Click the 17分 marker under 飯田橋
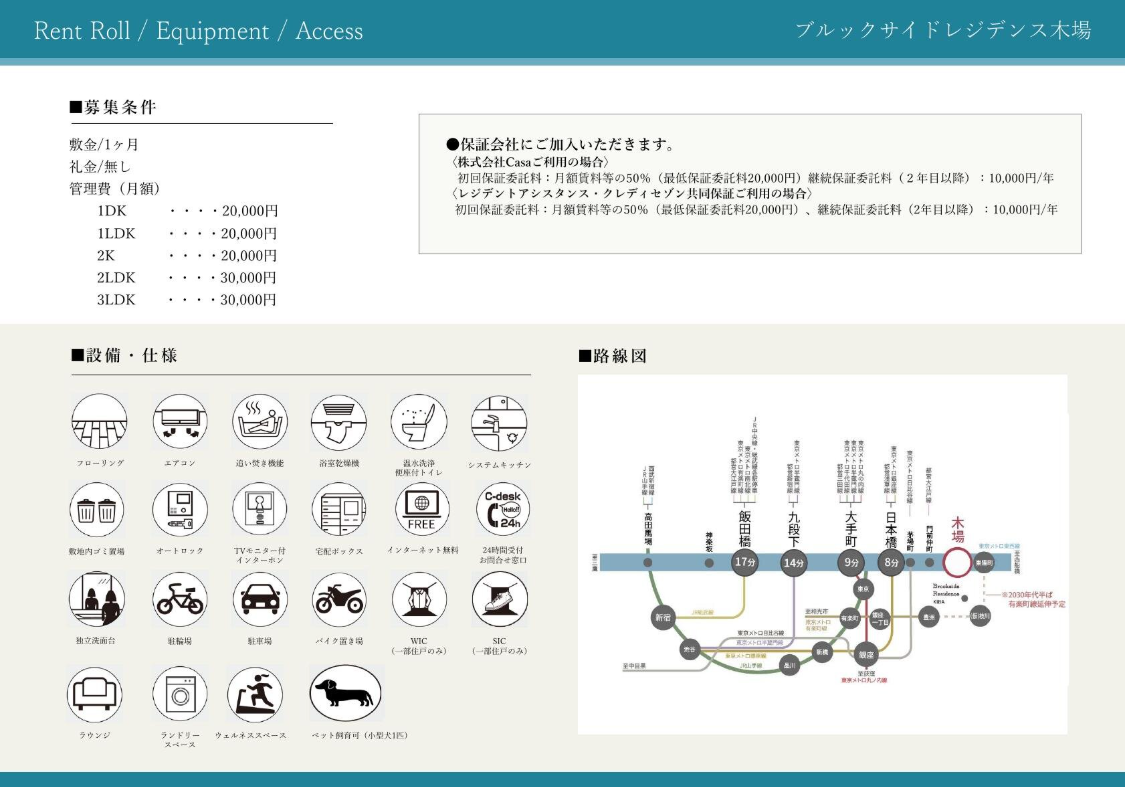This screenshot has height=787, width=1125. (x=745, y=562)
